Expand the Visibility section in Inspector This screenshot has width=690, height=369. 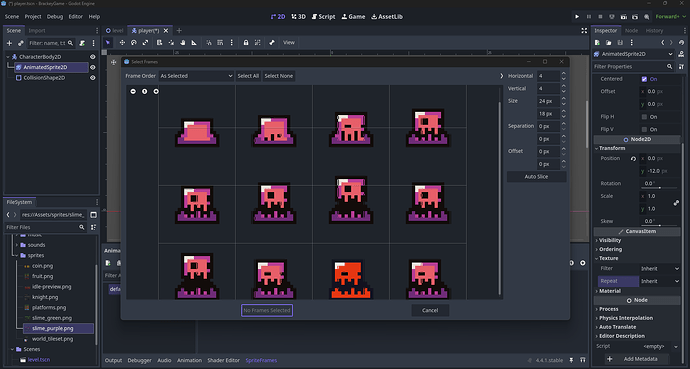click(610, 240)
